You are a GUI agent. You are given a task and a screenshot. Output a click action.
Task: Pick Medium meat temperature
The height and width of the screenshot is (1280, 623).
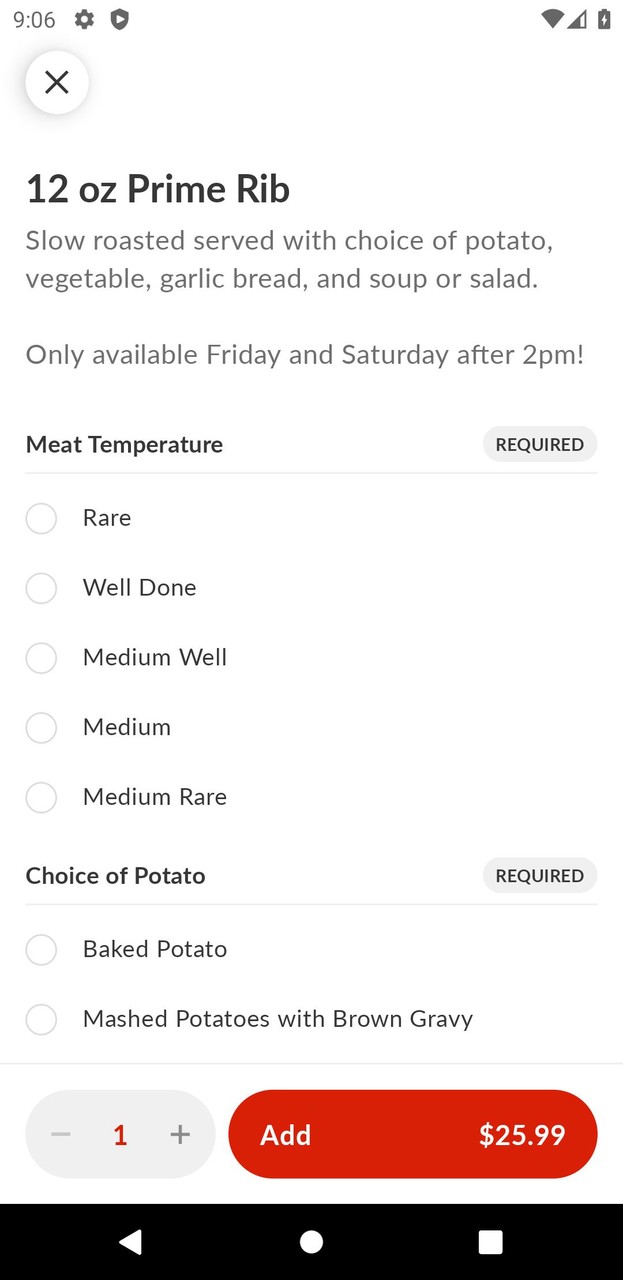(x=41, y=728)
